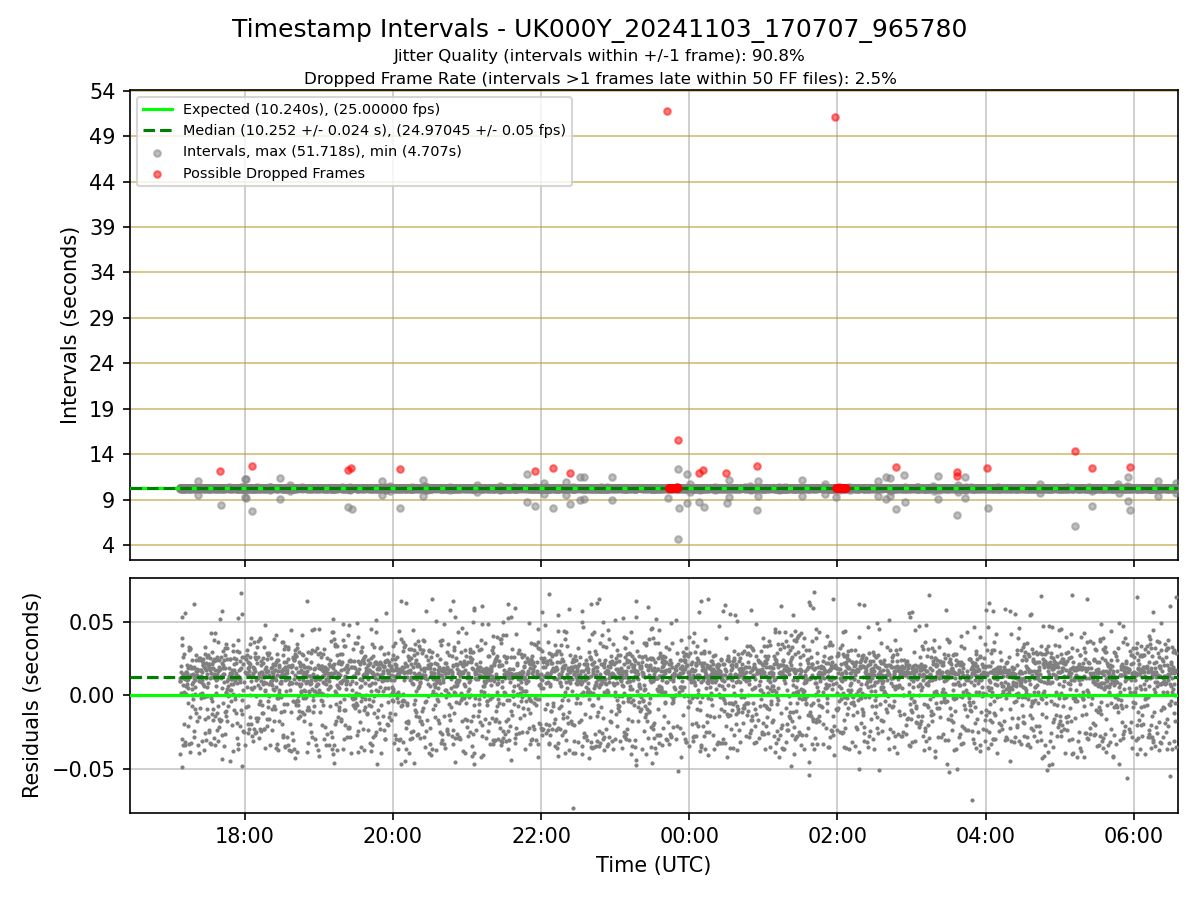The width and height of the screenshot is (1200, 900).
Task: Click the 04:00 time tick label
Action: [x=986, y=835]
